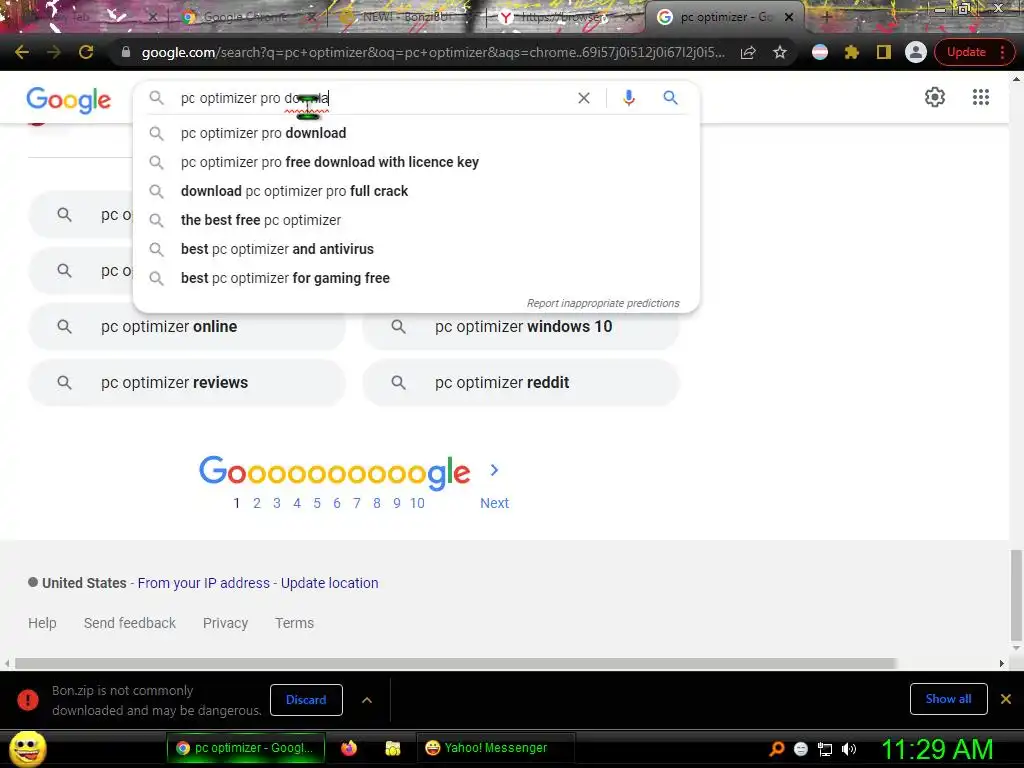Go to results page 8
1024x768 pixels.
coord(377,503)
